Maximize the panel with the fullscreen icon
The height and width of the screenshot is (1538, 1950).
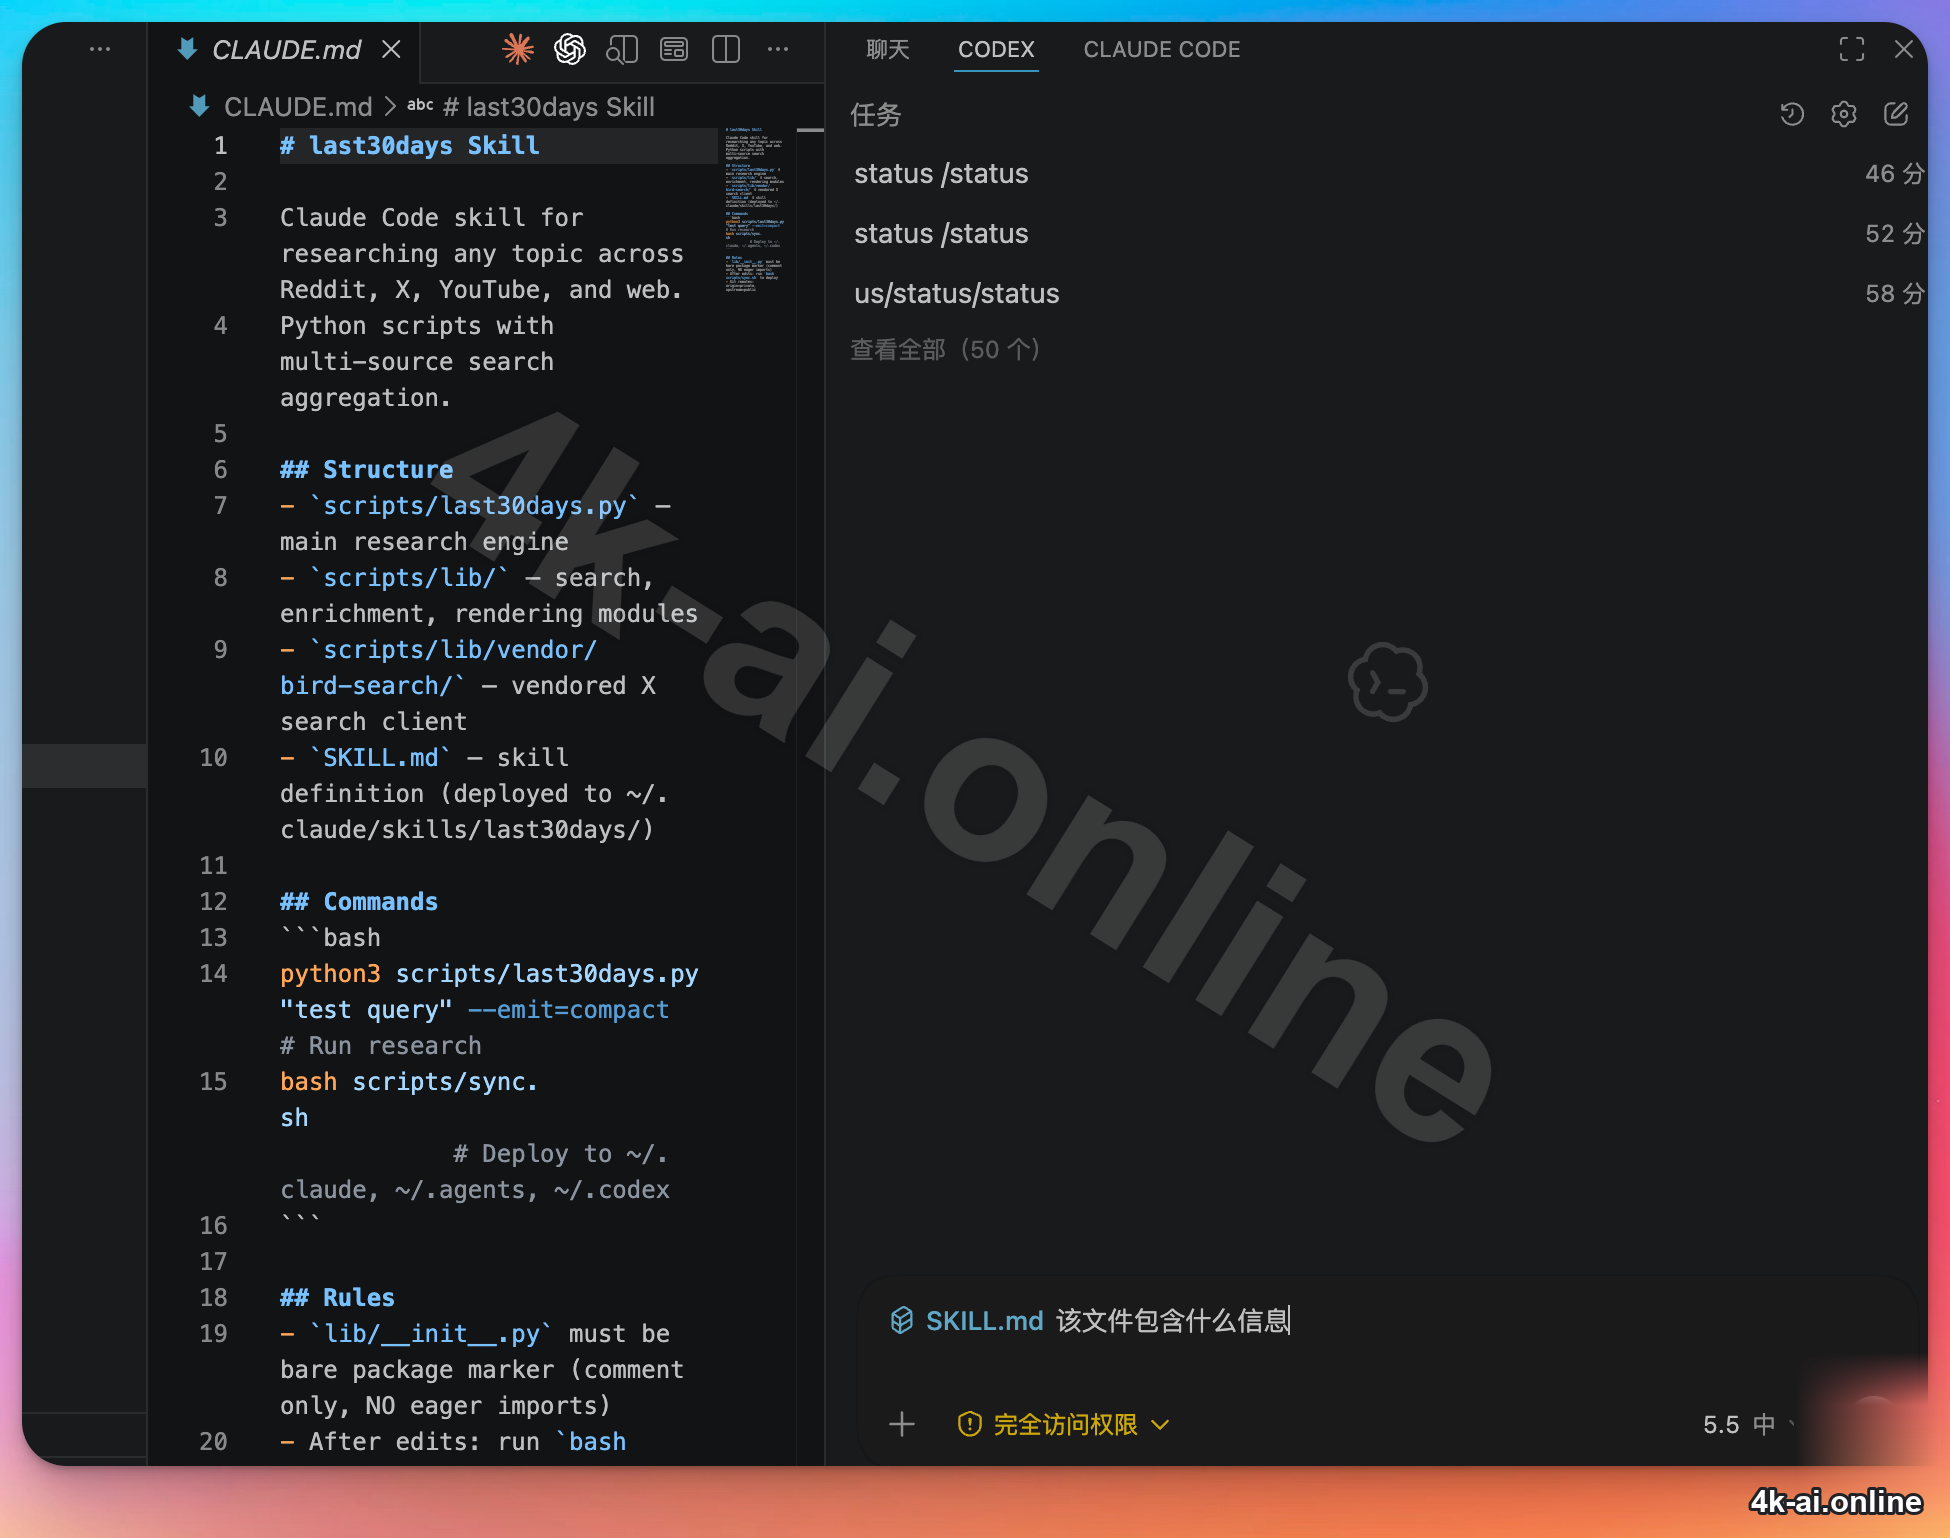pos(1852,49)
